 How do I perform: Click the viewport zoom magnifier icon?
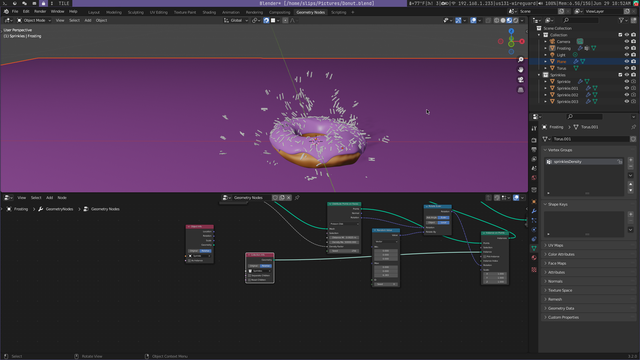coord(520,60)
